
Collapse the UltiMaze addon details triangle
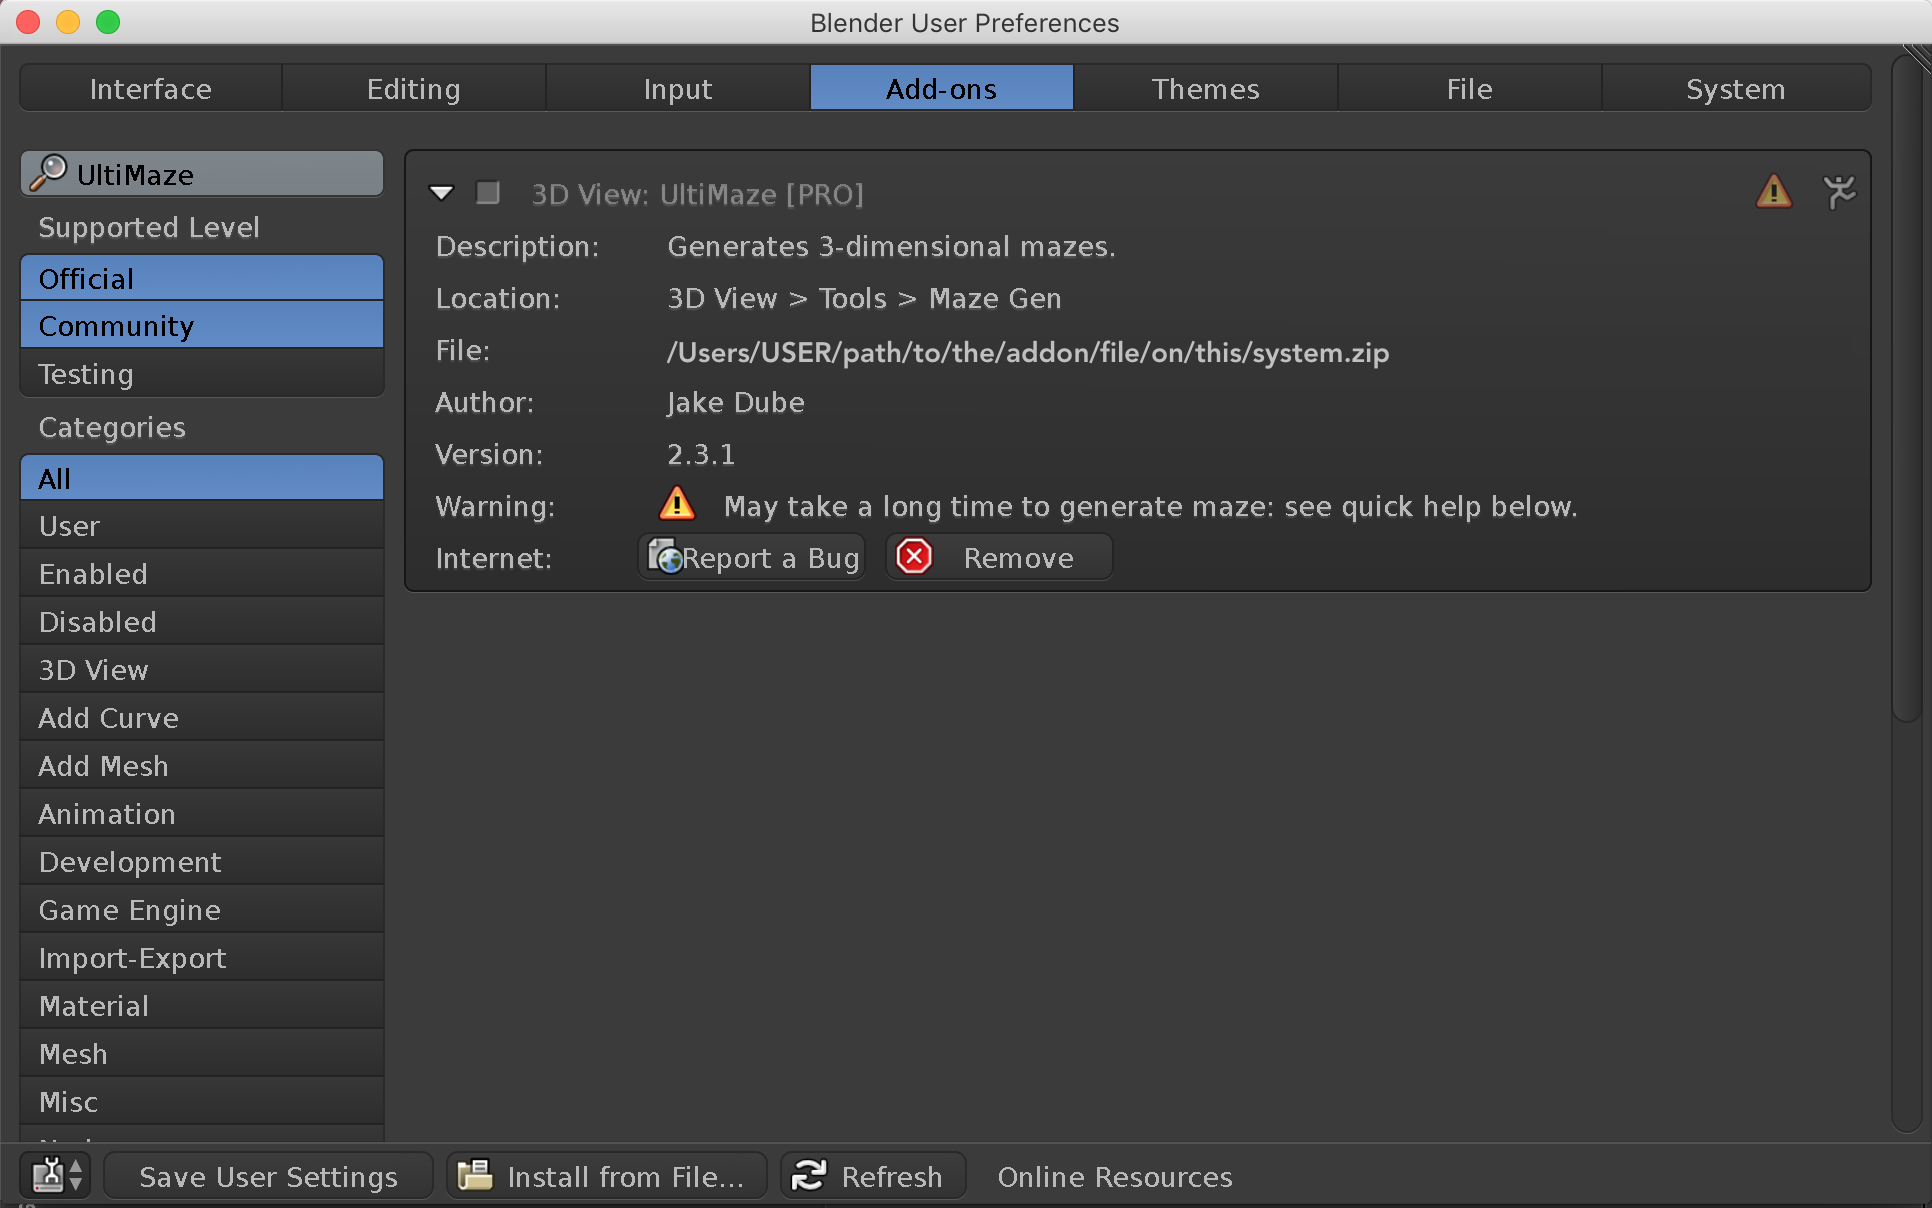441,192
